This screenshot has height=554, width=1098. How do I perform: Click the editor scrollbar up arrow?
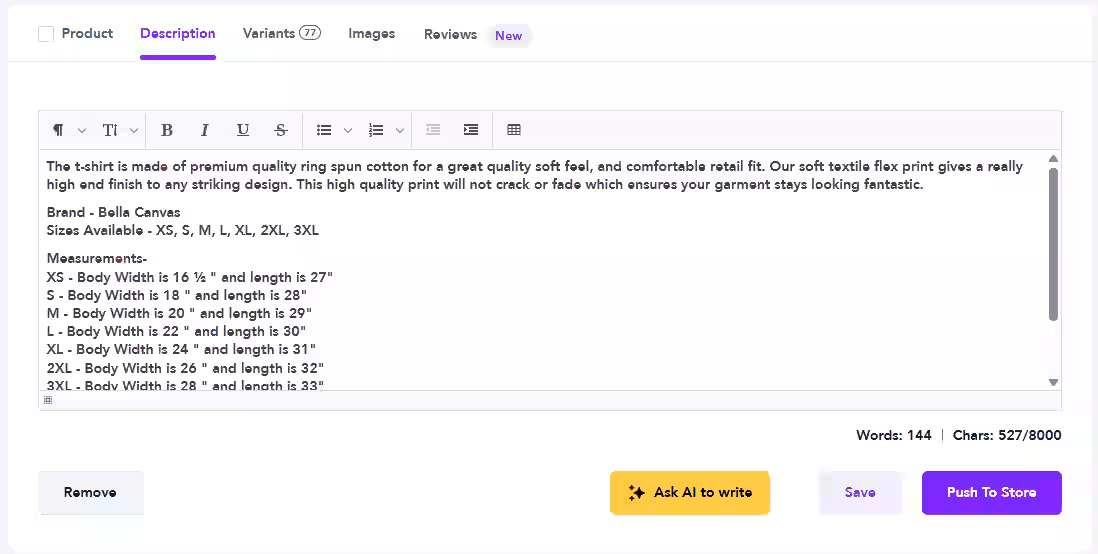[x=1053, y=159]
